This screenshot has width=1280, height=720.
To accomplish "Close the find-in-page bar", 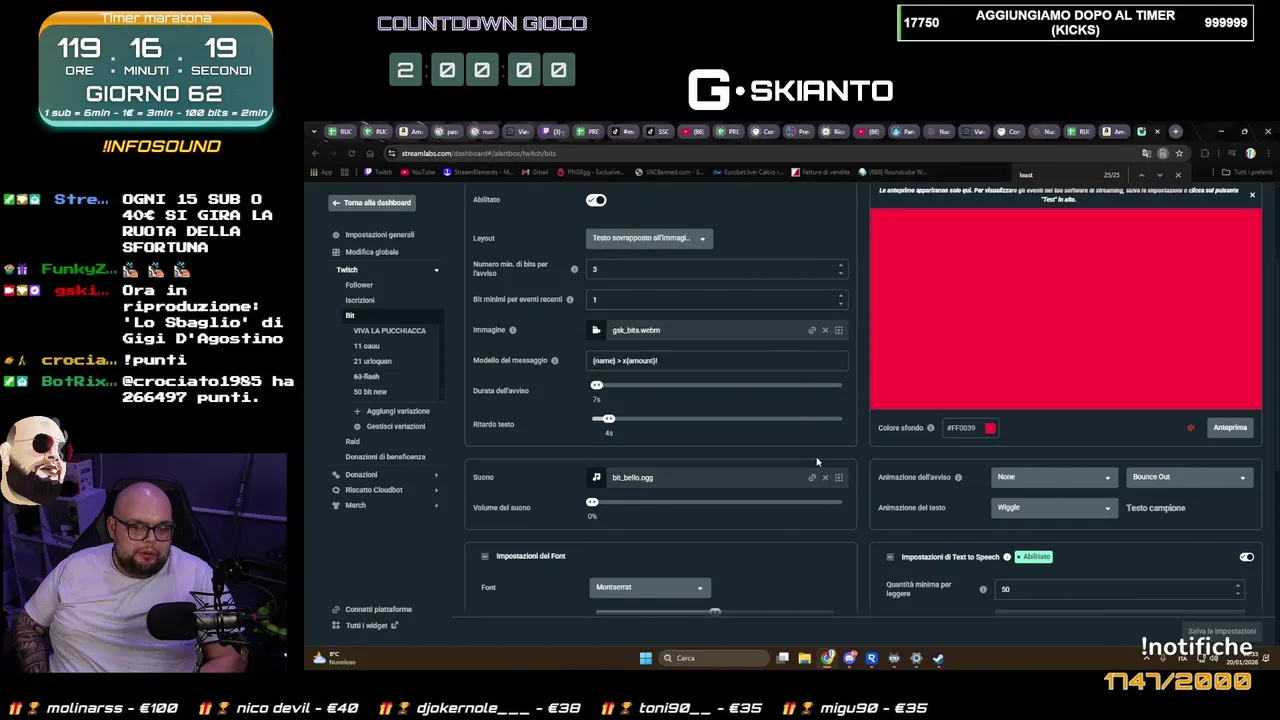I will pos(1178,175).
